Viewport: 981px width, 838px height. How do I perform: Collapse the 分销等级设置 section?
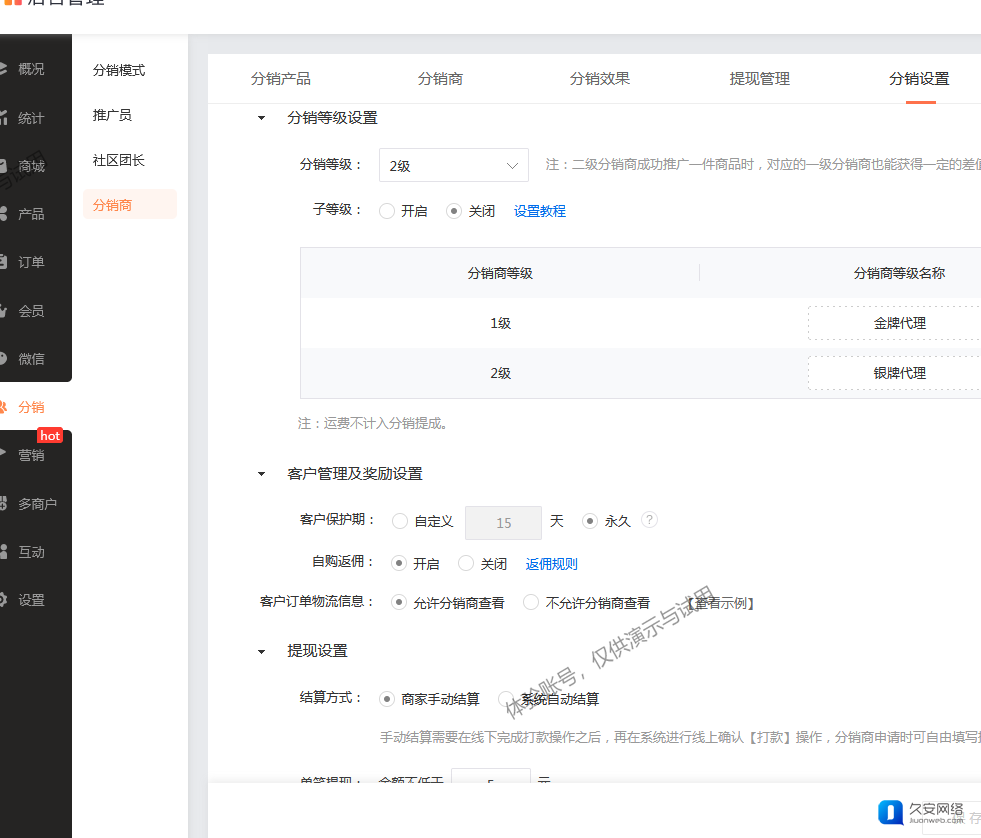(x=262, y=118)
